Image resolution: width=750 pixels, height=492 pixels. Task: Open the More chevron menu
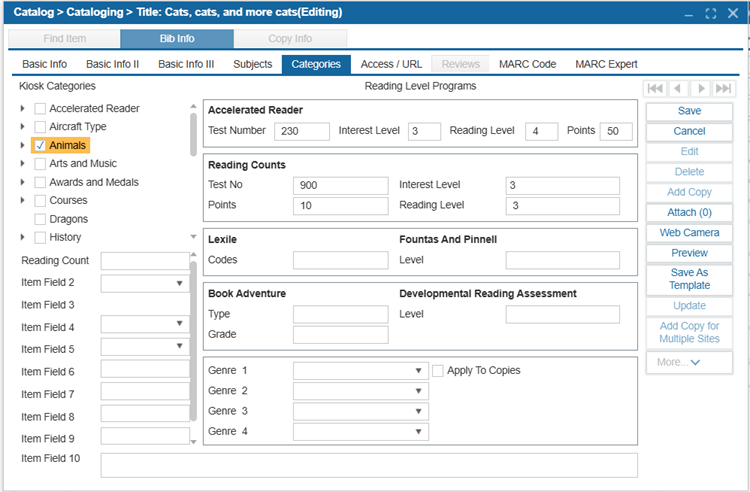click(689, 362)
